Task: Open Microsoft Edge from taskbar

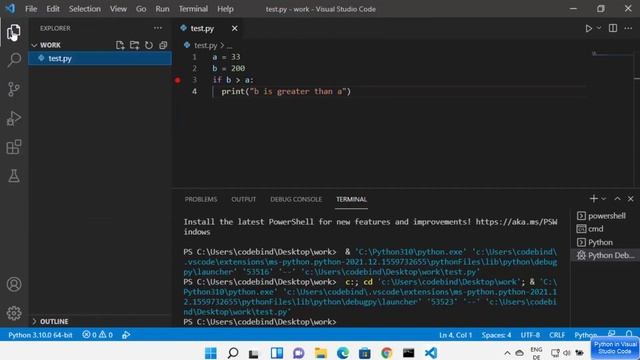Action: pos(343,353)
